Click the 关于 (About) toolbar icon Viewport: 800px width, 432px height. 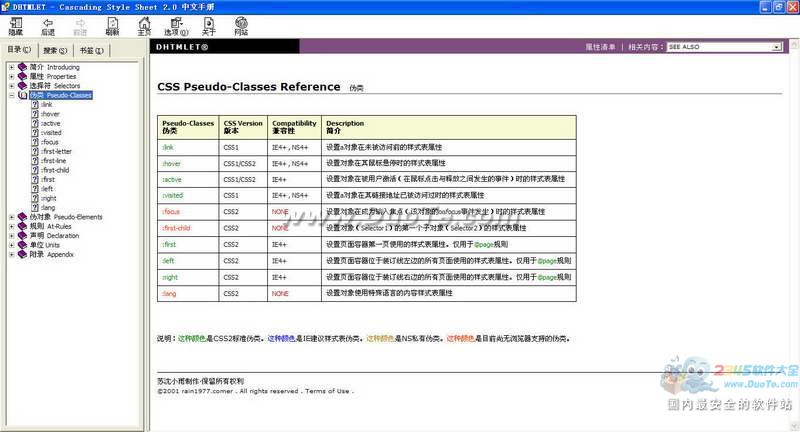(x=209, y=21)
